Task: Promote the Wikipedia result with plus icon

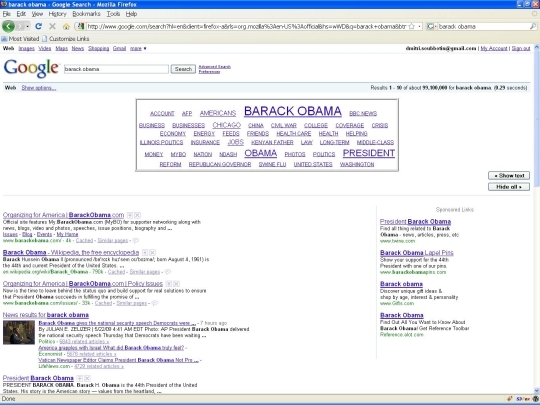Action: [145, 252]
